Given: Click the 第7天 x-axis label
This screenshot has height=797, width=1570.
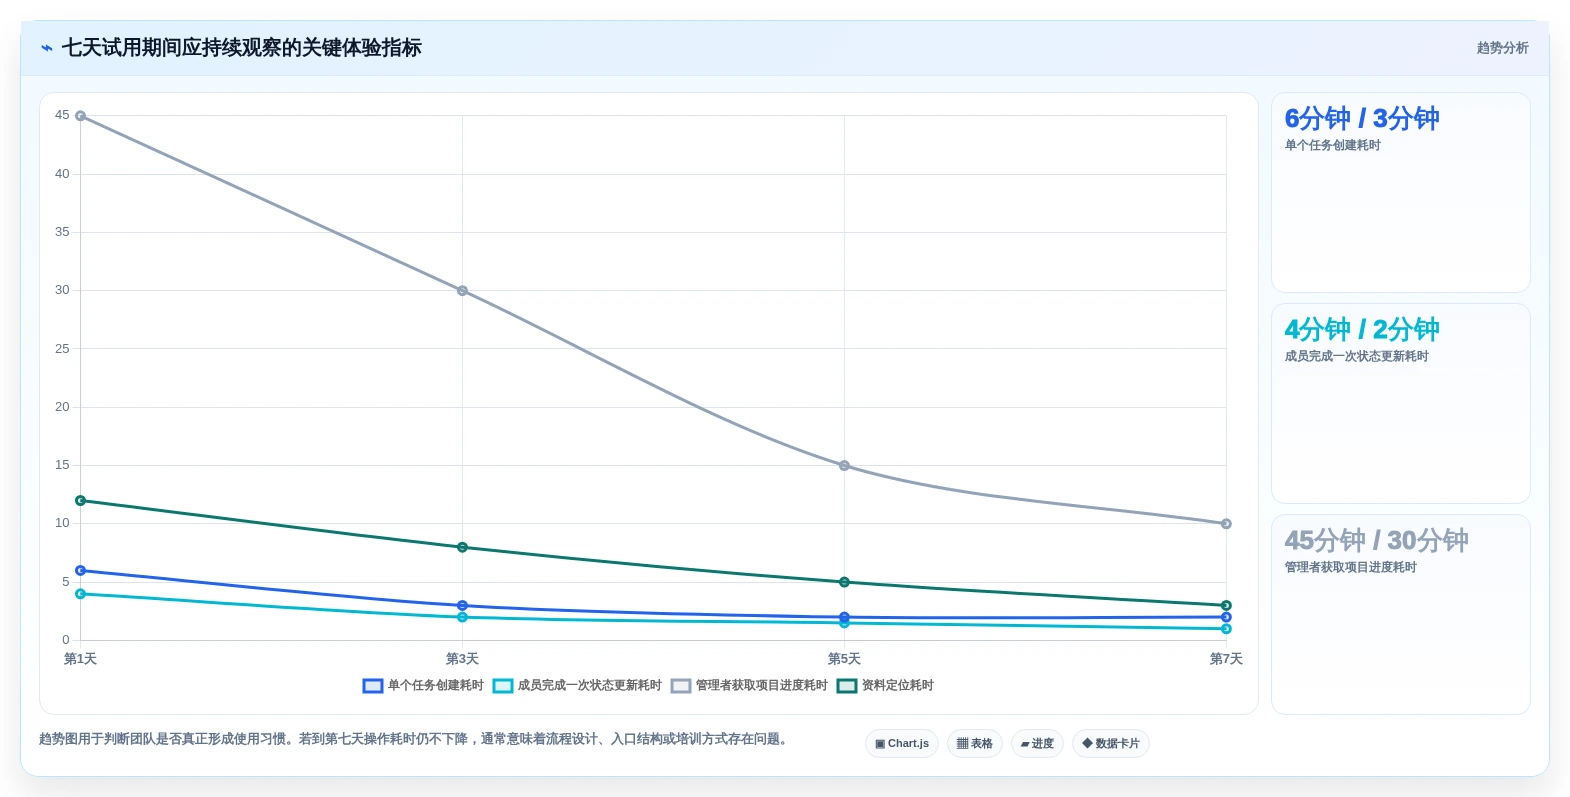Looking at the screenshot, I should pos(1226,659).
